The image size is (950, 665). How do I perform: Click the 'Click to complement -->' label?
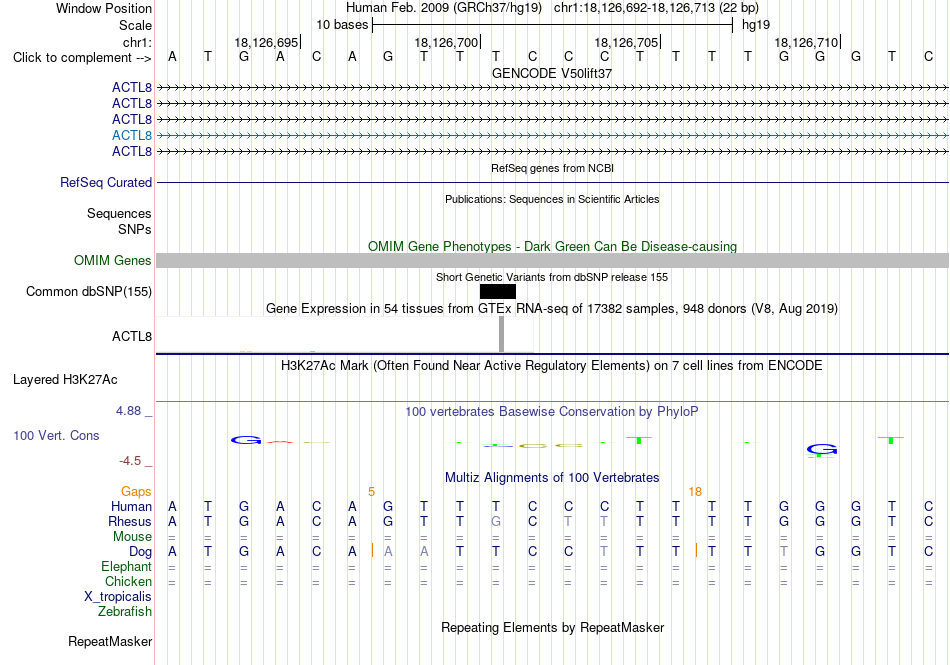pos(82,58)
